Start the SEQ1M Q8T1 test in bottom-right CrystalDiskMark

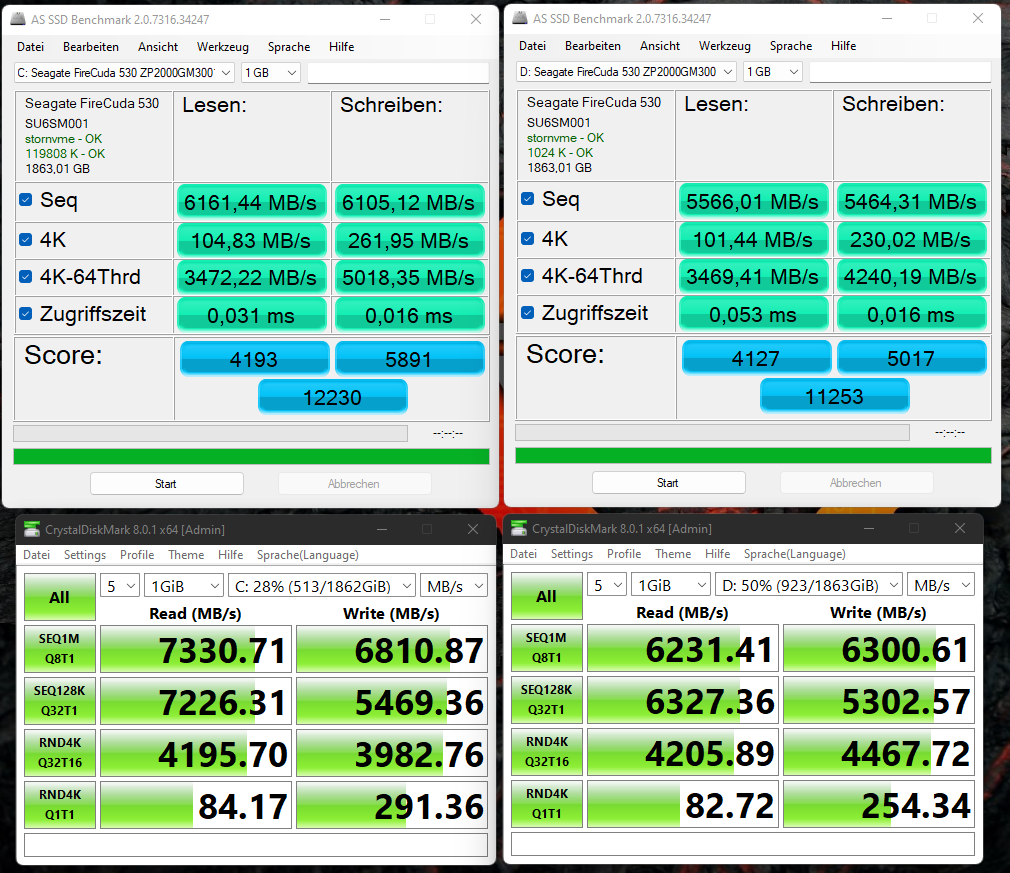coord(546,648)
